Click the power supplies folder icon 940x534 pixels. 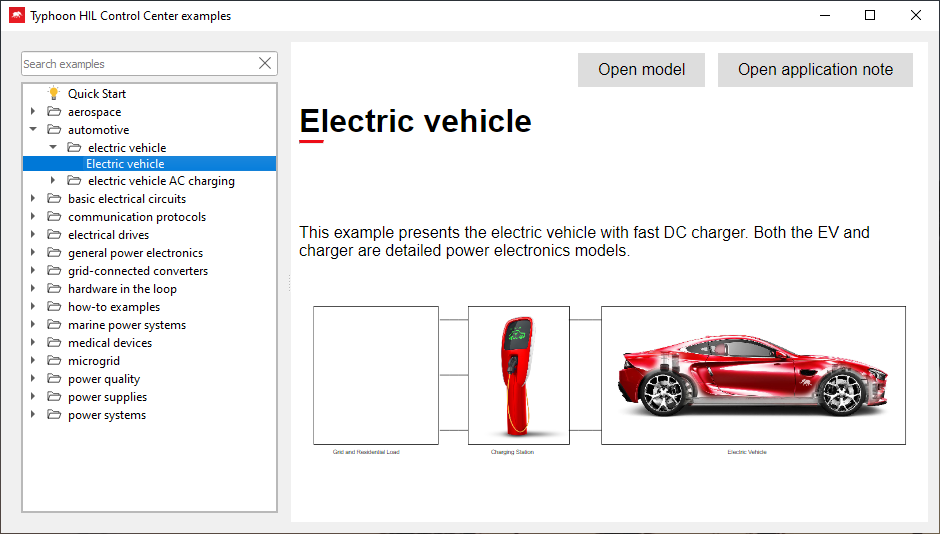(x=54, y=396)
